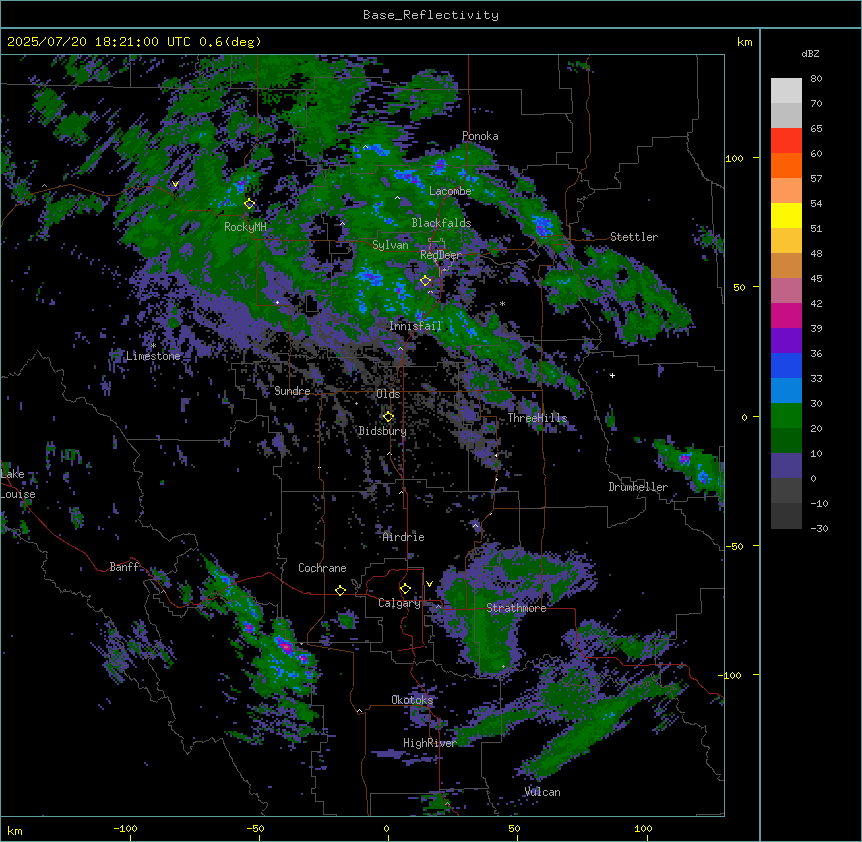Select the red 60-65 dBZ legend swatch
The width and height of the screenshot is (862, 842).
[x=786, y=141]
